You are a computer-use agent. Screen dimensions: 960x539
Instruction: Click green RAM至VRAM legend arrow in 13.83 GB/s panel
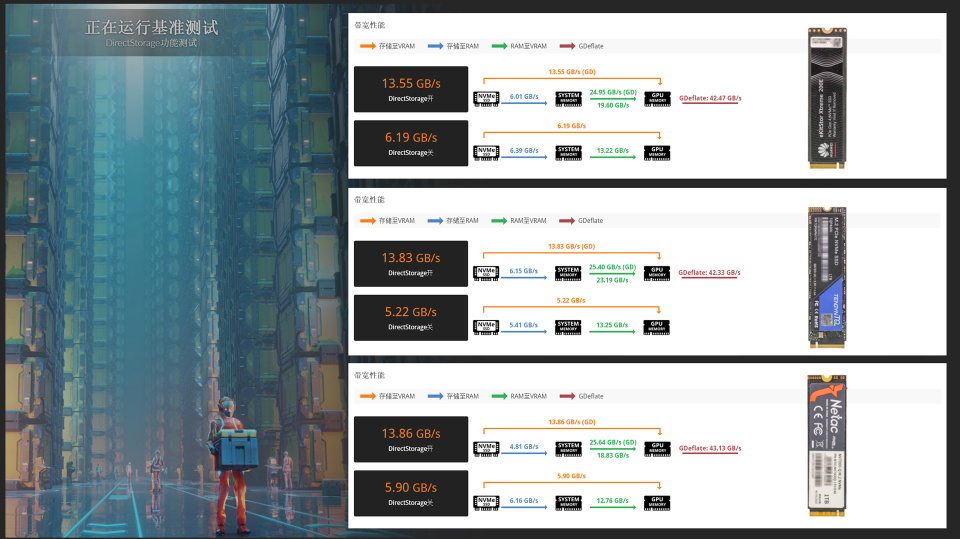point(499,220)
